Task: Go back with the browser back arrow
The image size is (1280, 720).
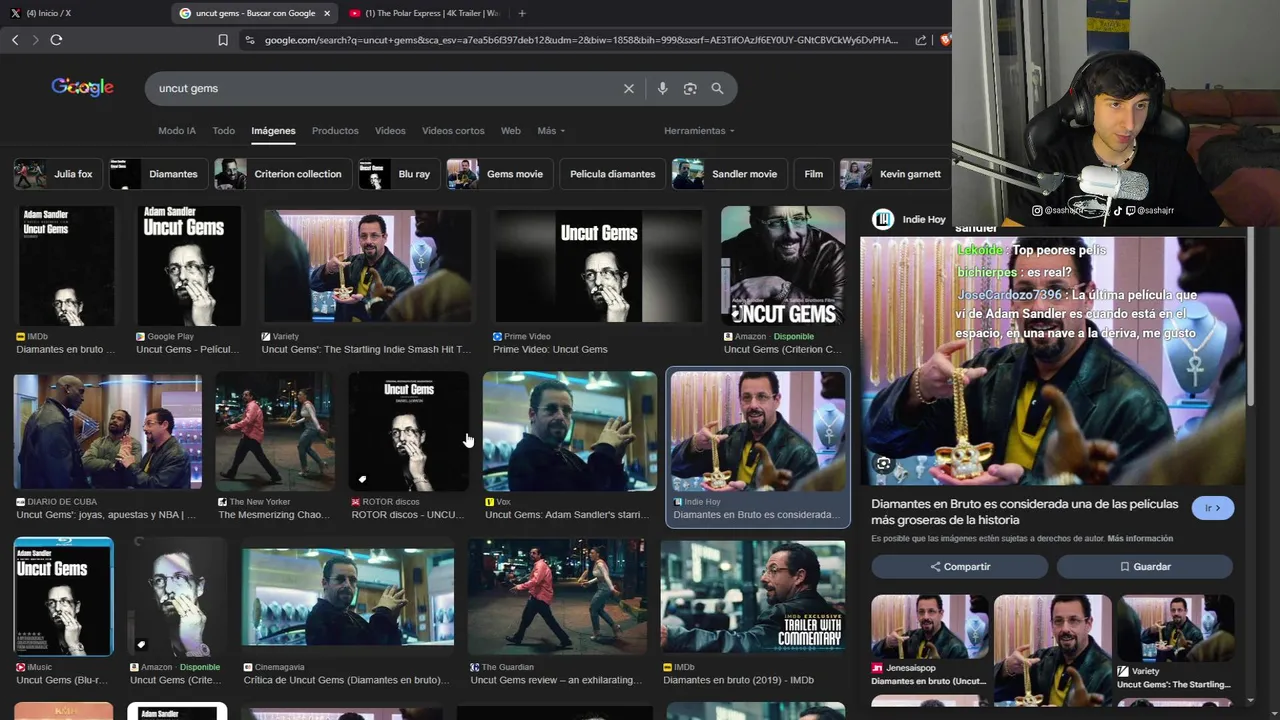Action: [x=15, y=40]
